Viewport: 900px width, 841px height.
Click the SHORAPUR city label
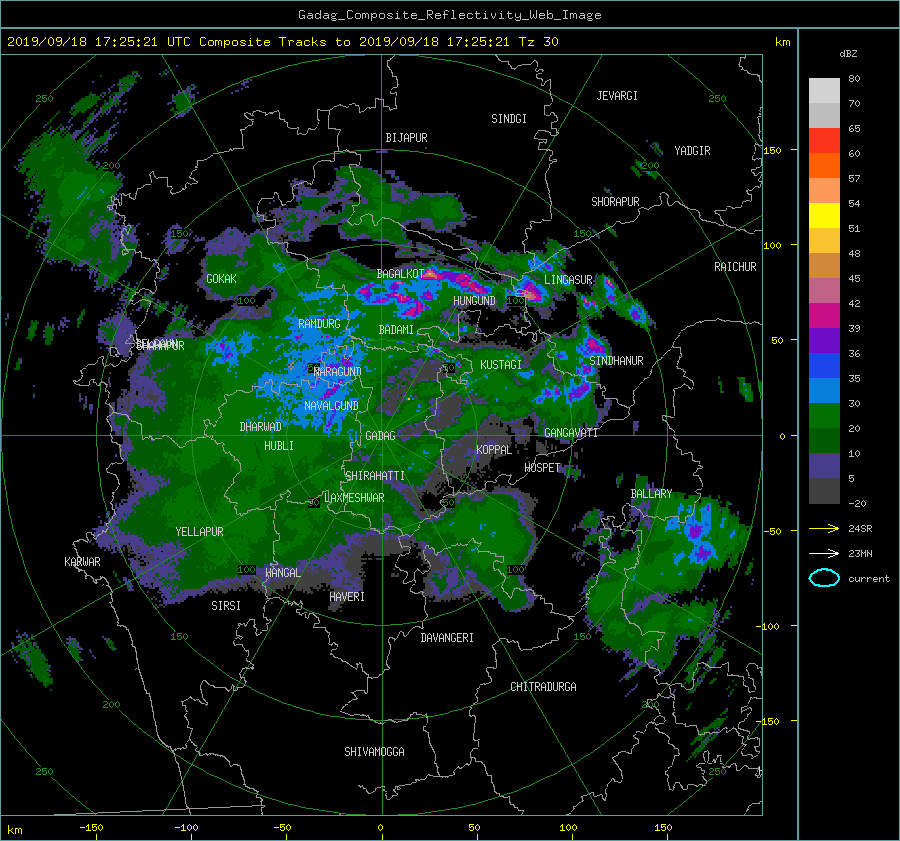(x=615, y=202)
